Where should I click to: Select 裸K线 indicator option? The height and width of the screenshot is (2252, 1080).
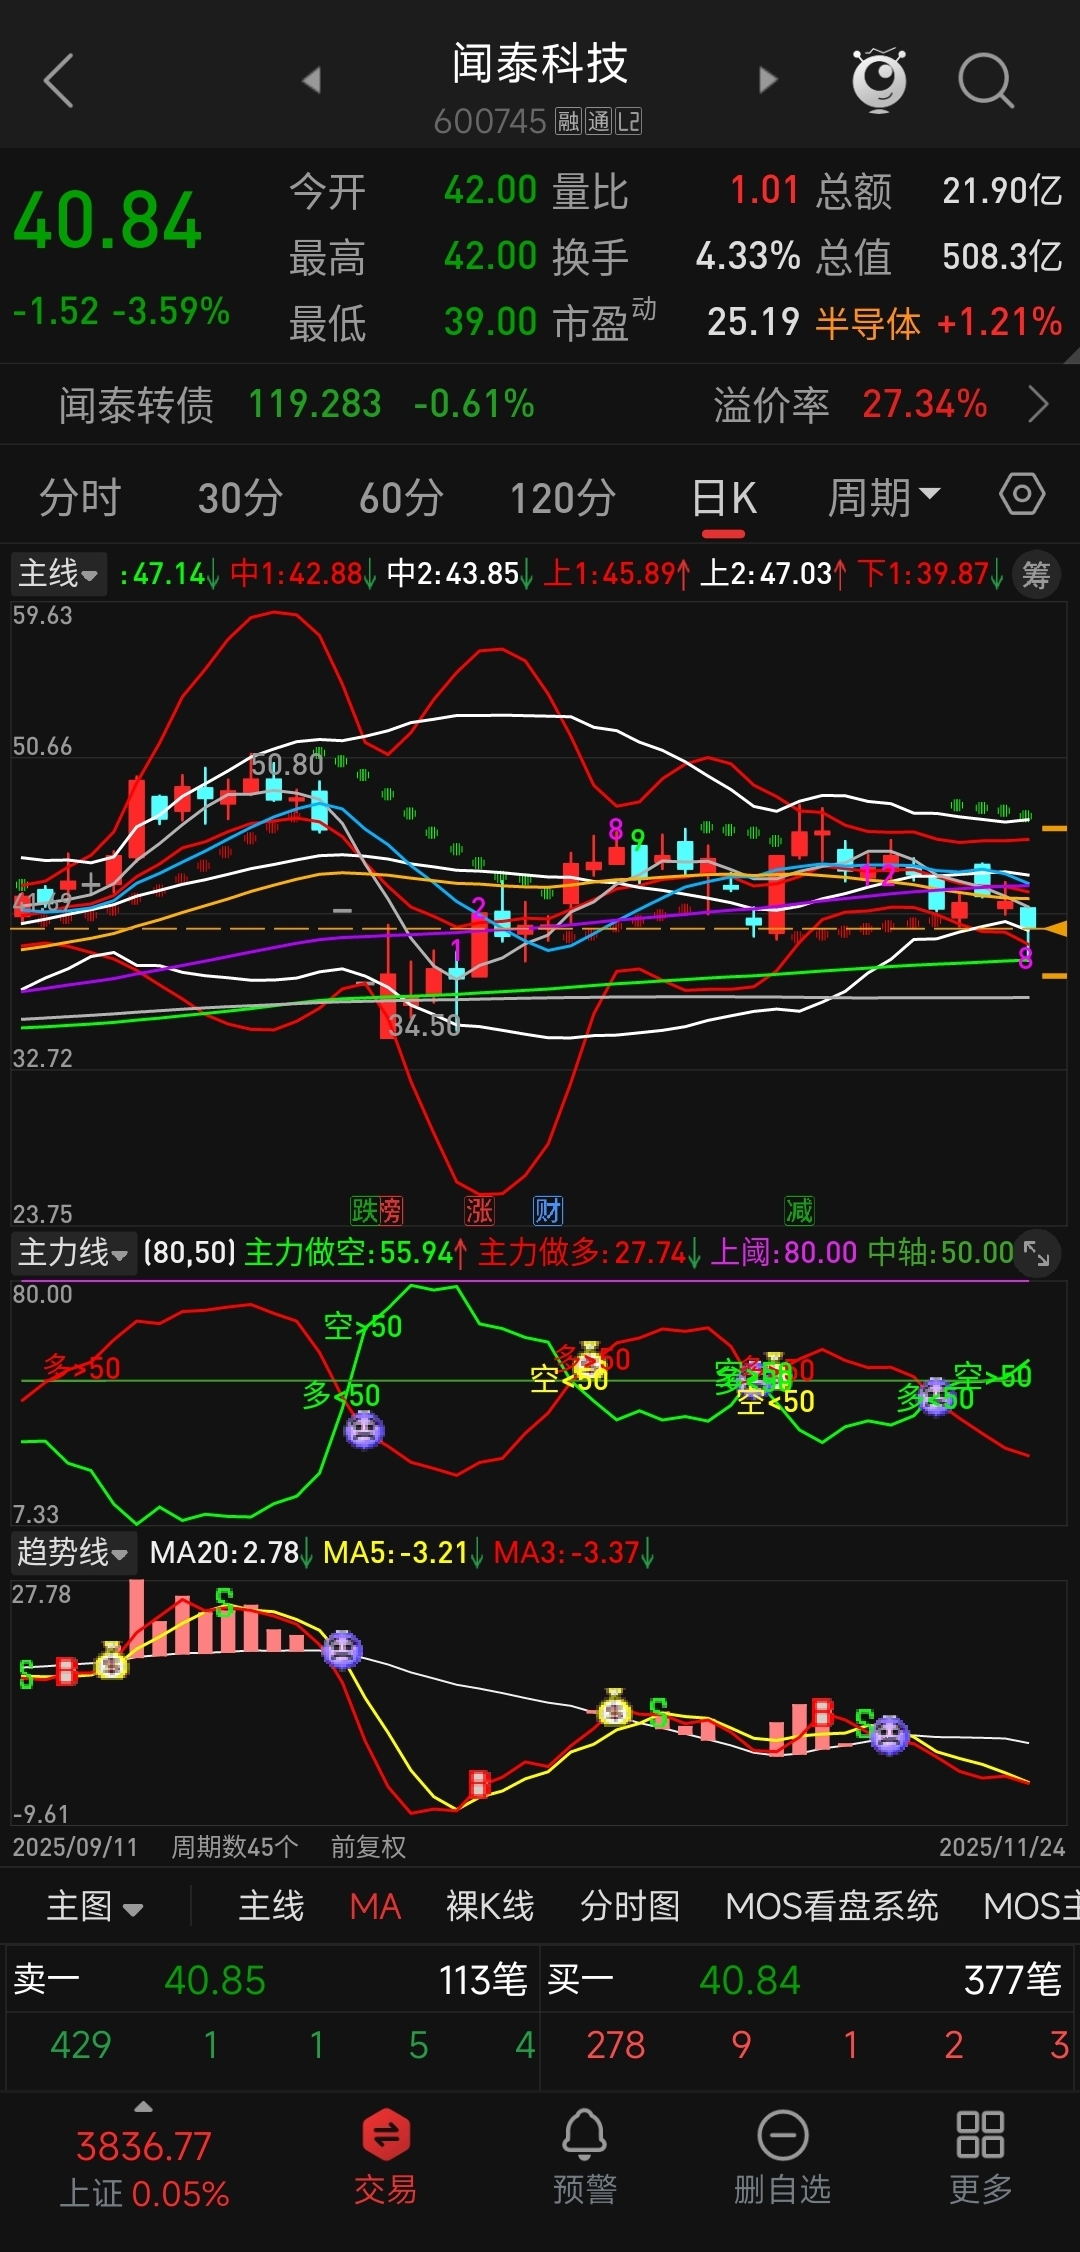point(490,1906)
